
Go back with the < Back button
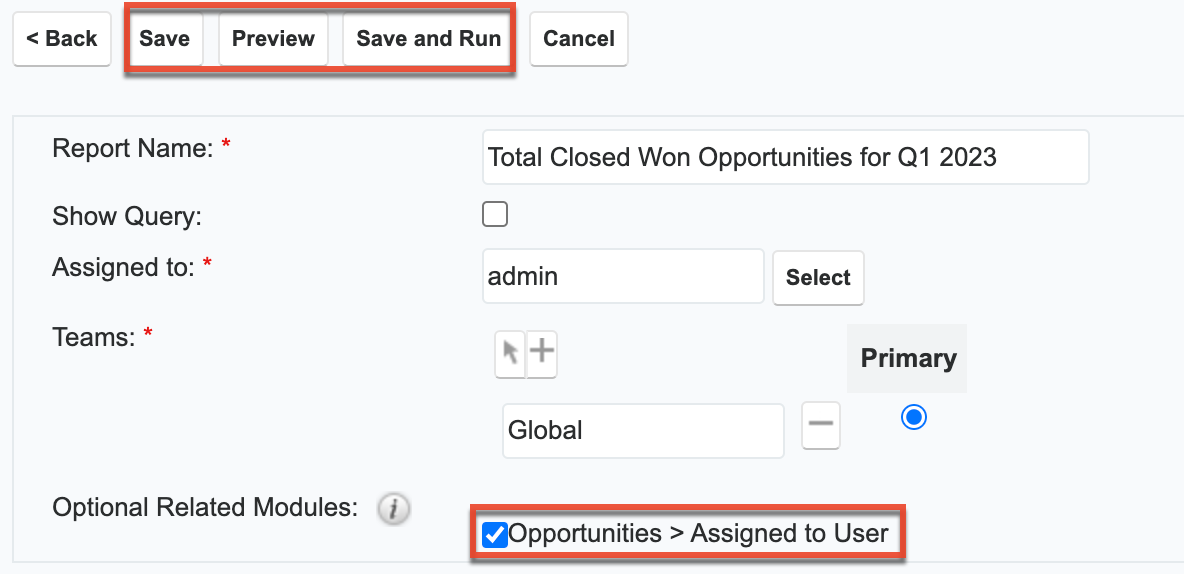62,39
